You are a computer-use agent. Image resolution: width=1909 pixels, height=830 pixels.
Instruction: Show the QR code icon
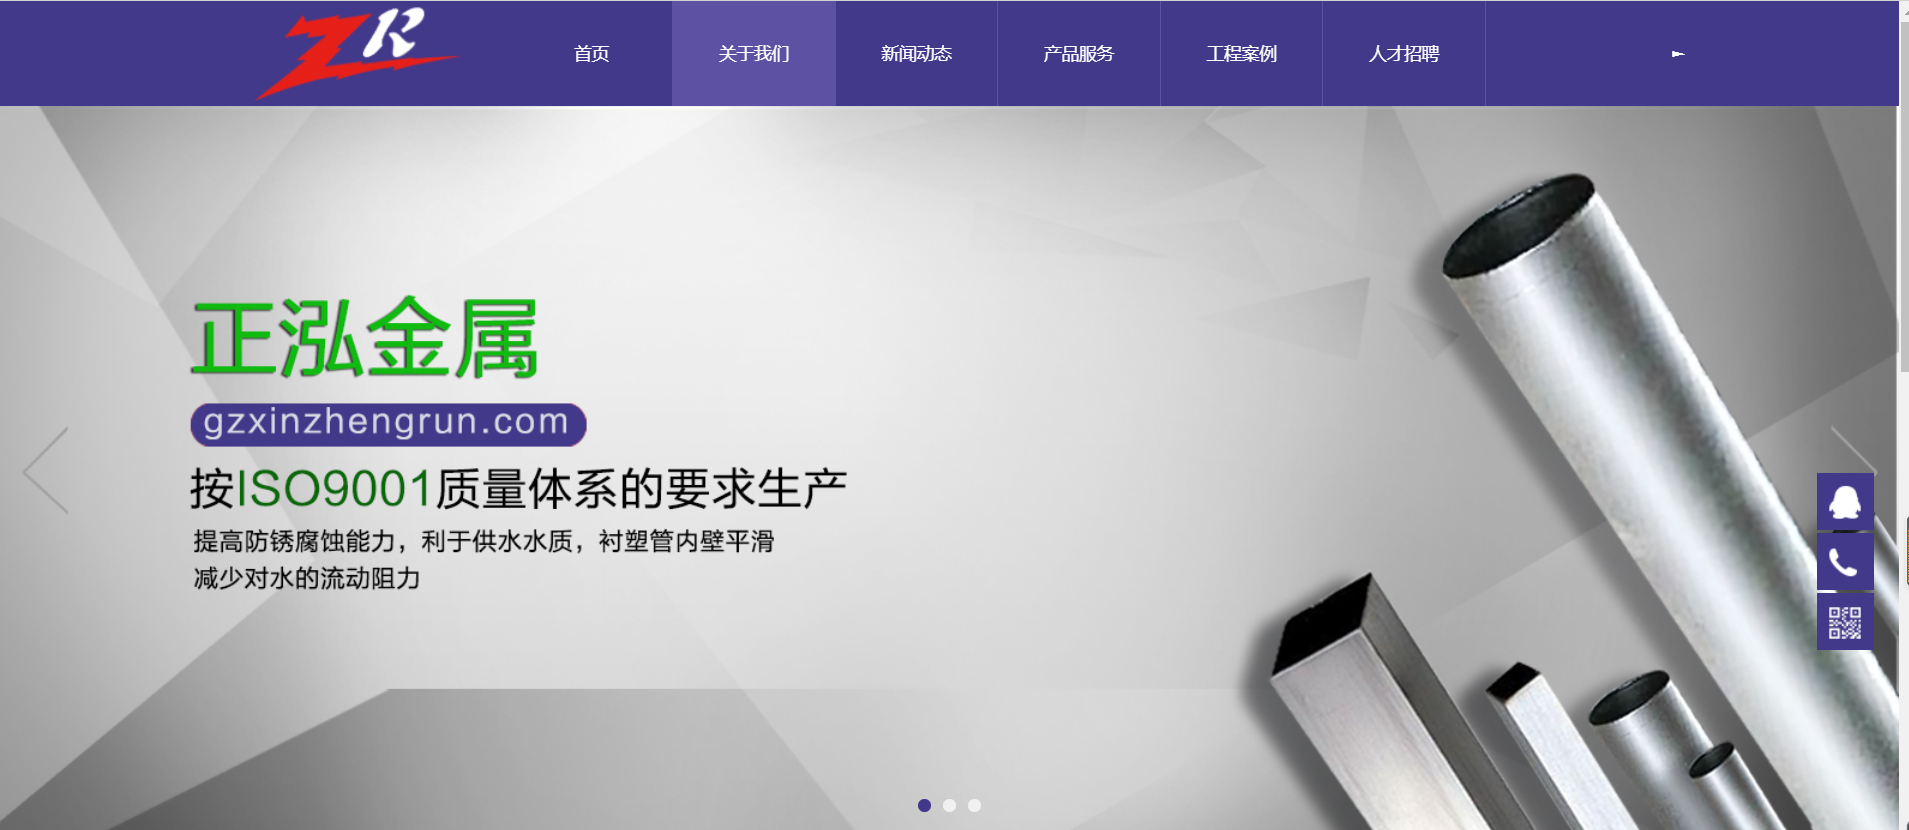click(x=1844, y=622)
